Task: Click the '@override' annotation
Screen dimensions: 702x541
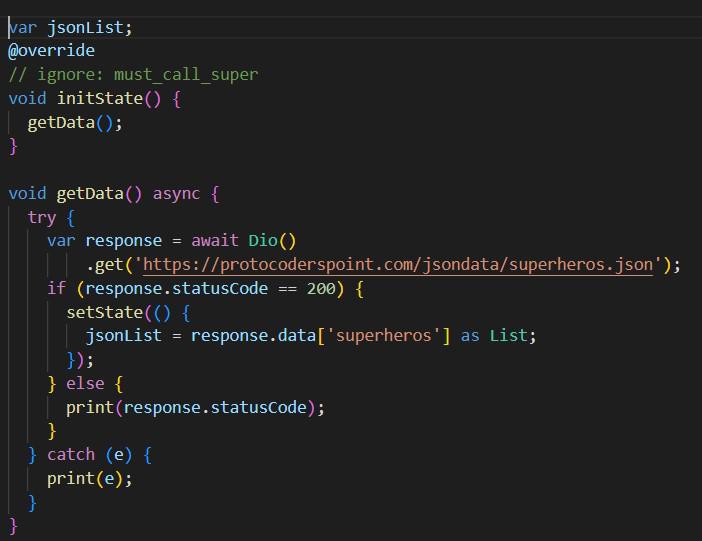Action: [x=51, y=51]
